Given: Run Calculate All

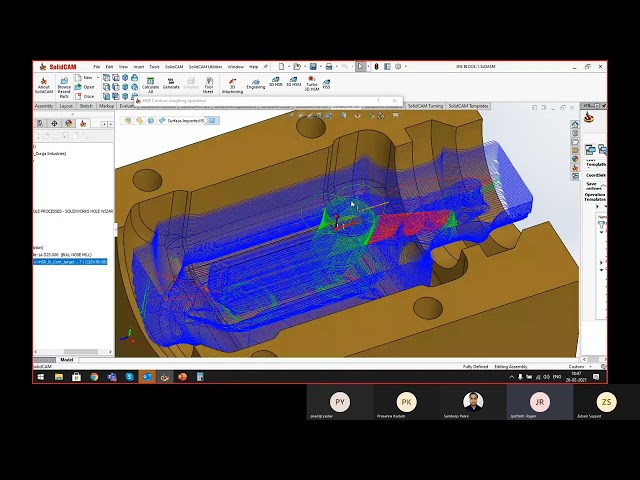Looking at the screenshot, I should click(150, 85).
